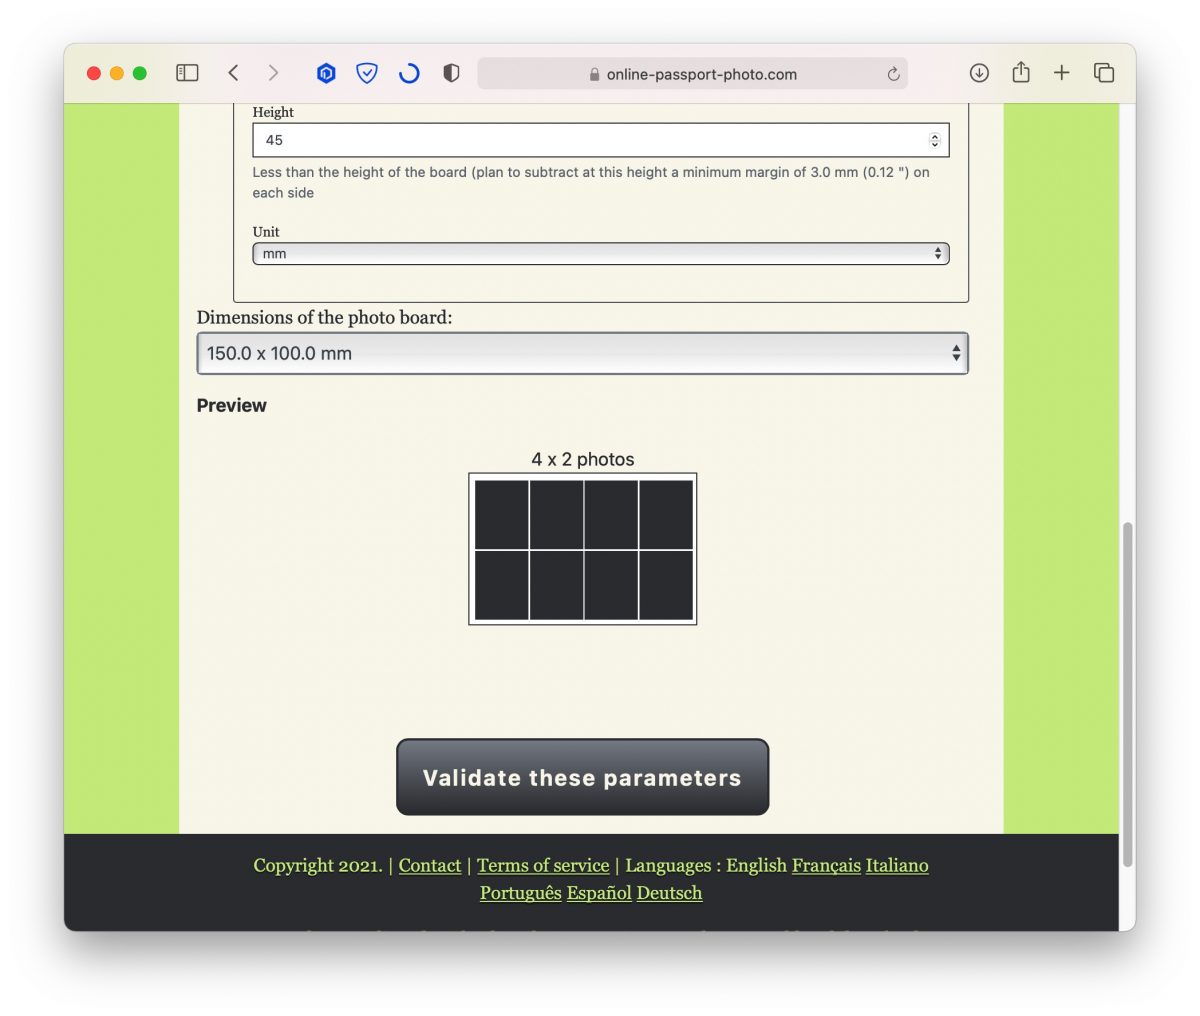Close the Safari window with red button
1200x1016 pixels.
[x=94, y=73]
